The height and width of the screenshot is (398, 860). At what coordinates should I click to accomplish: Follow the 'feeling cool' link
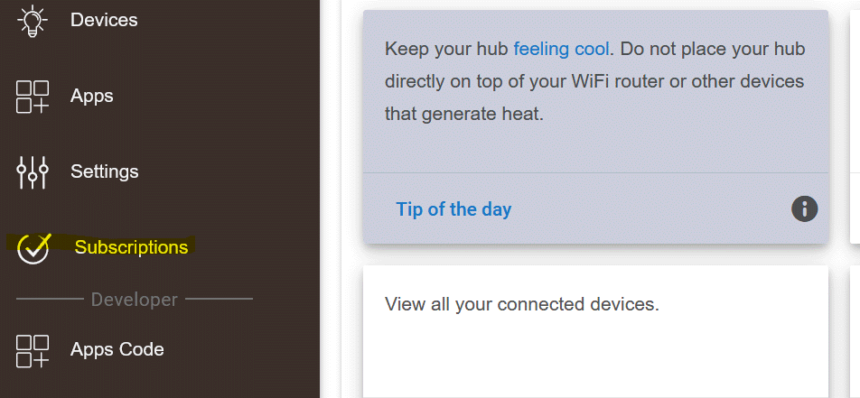pos(561,49)
